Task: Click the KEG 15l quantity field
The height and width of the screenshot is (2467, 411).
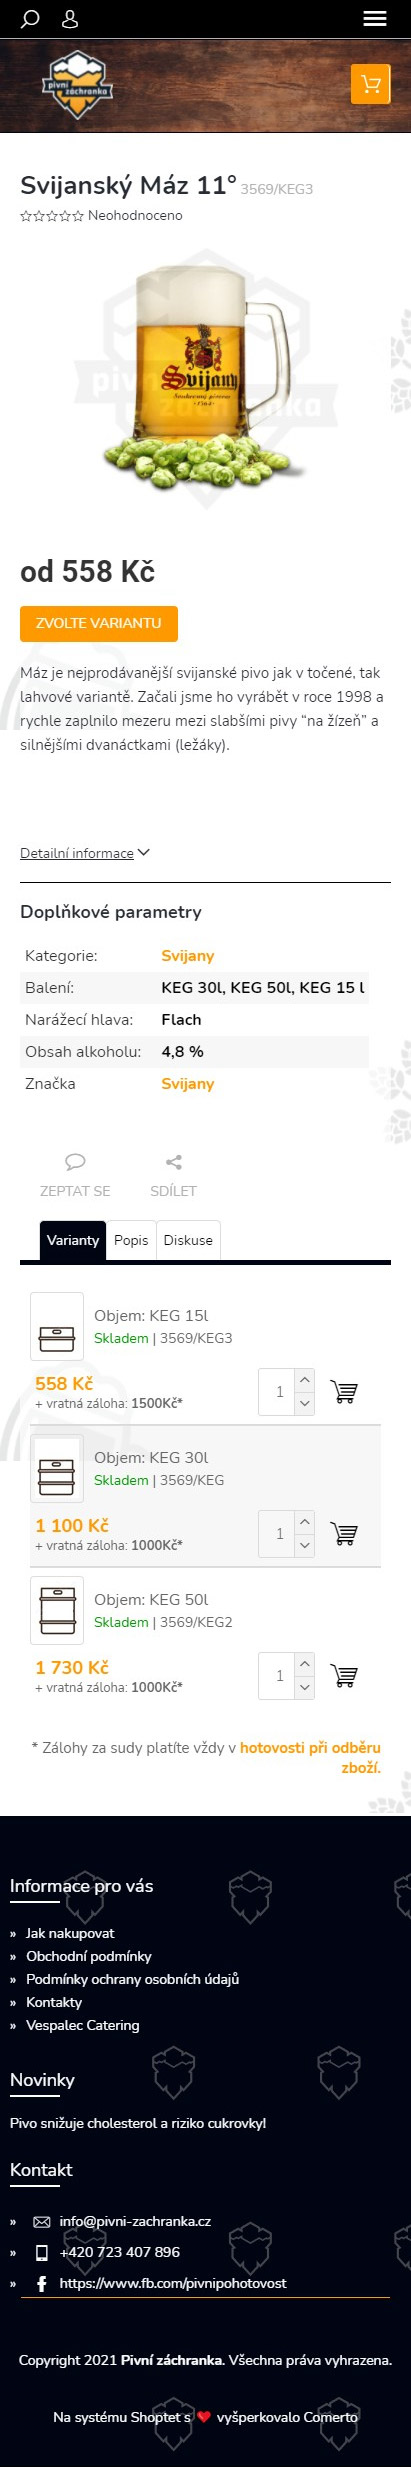Action: pyautogui.click(x=278, y=1392)
